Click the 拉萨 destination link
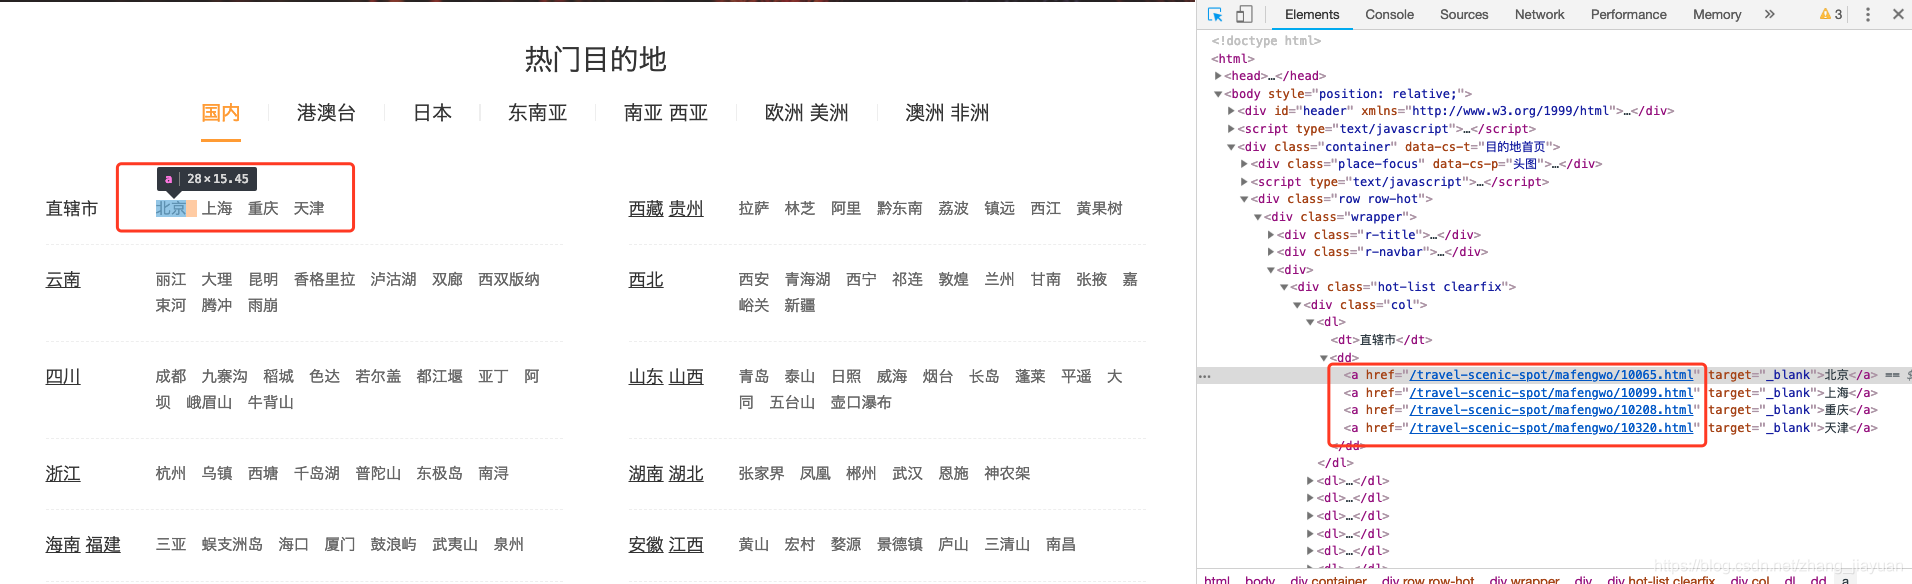This screenshot has width=1912, height=584. pos(754,208)
